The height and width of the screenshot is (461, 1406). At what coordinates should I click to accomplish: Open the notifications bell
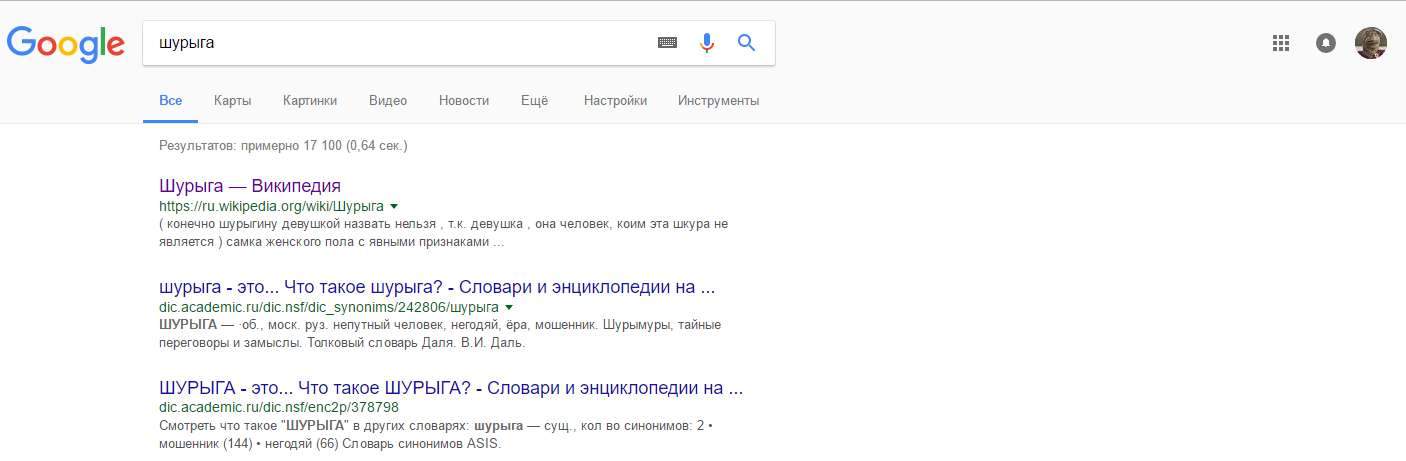[x=1326, y=43]
